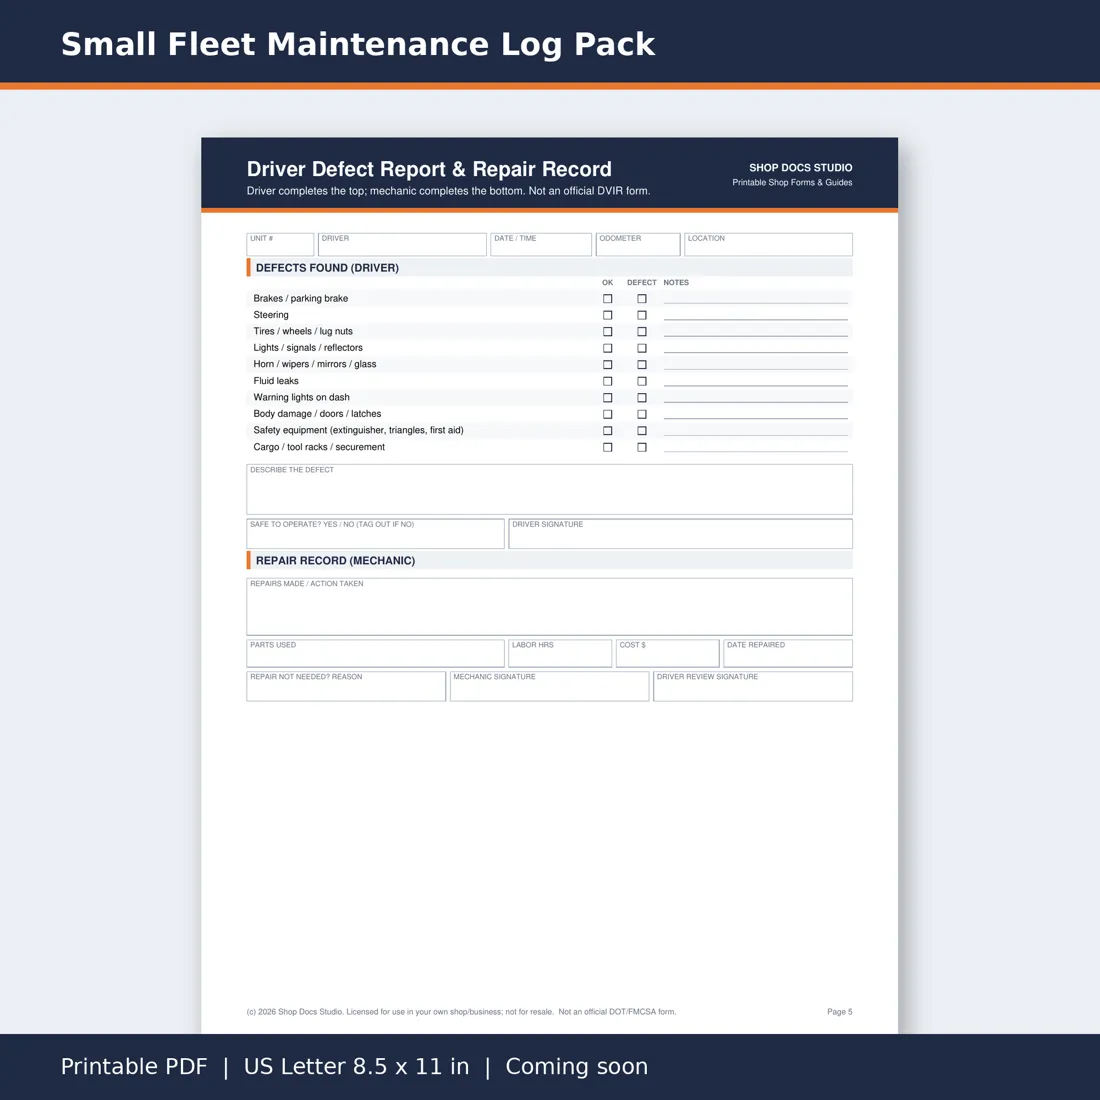Check OK box for Brakes / parking brake
The height and width of the screenshot is (1100, 1100).
[x=608, y=299]
